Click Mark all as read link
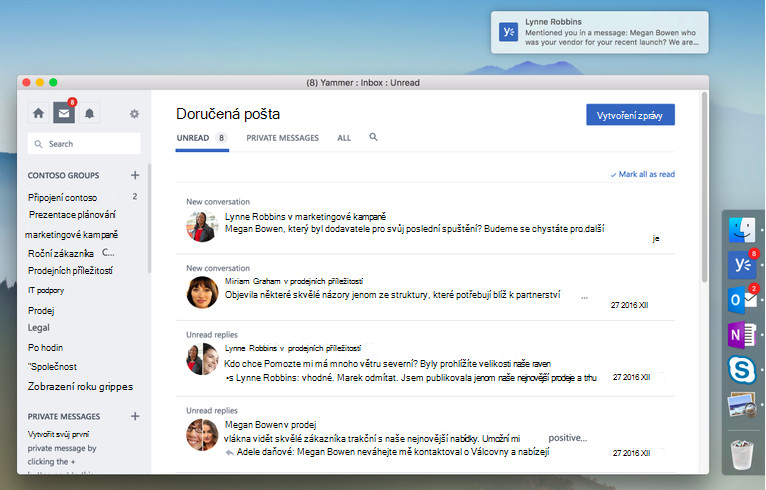Viewport: 766px width, 490px height. (642, 174)
